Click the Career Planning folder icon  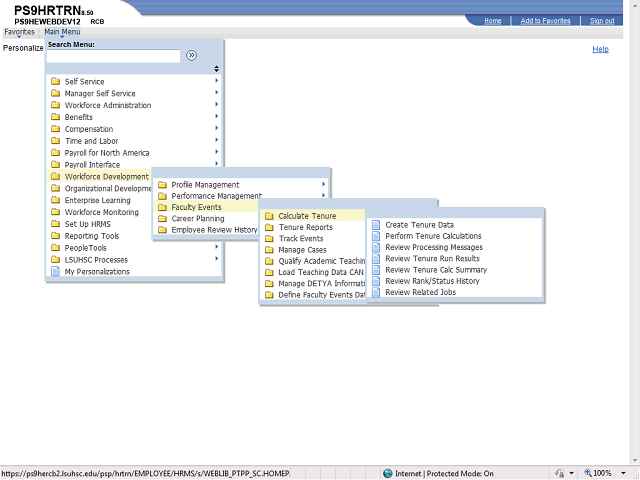point(162,218)
